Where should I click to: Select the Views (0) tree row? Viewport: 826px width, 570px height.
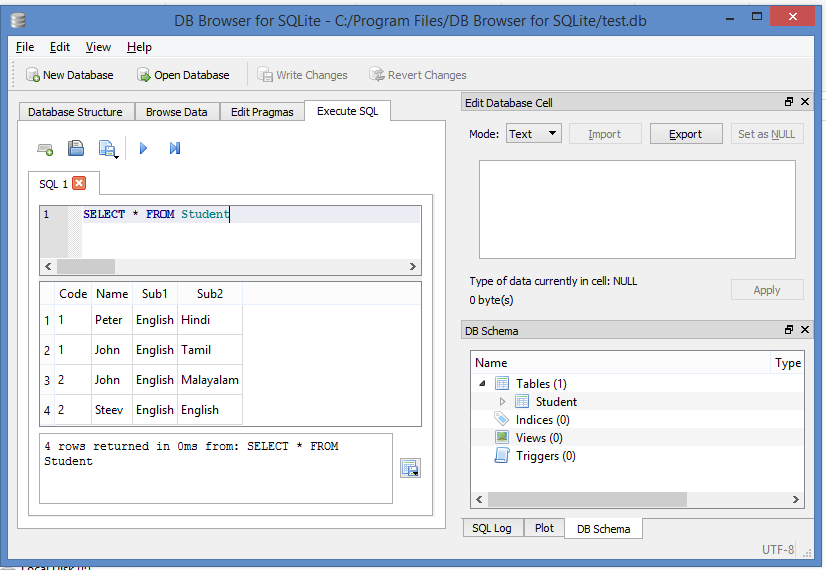point(637,437)
